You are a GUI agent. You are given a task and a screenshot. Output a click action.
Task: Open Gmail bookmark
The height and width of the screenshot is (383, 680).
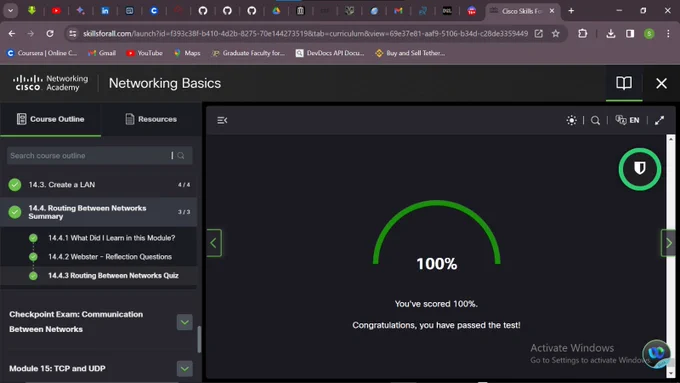click(x=101, y=53)
